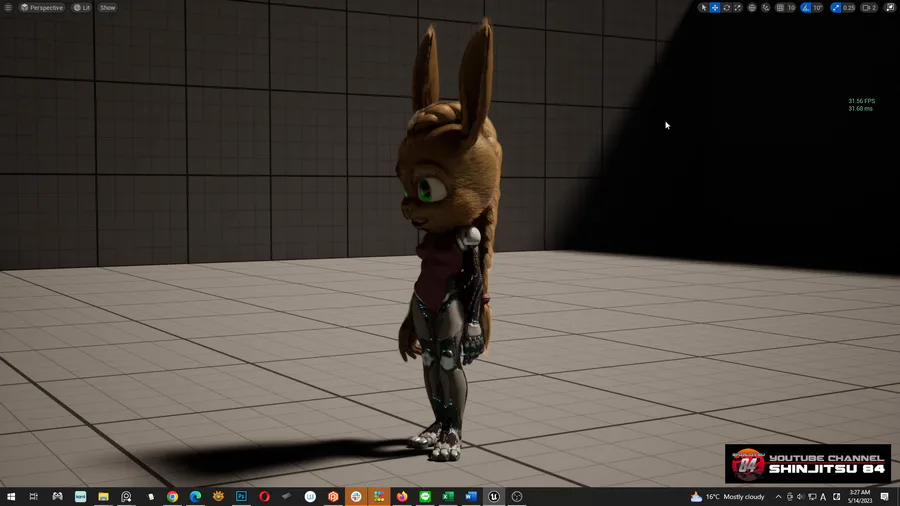Open OBS Studio from the taskbar
Viewport: 900px width, 506px height.
(517, 497)
